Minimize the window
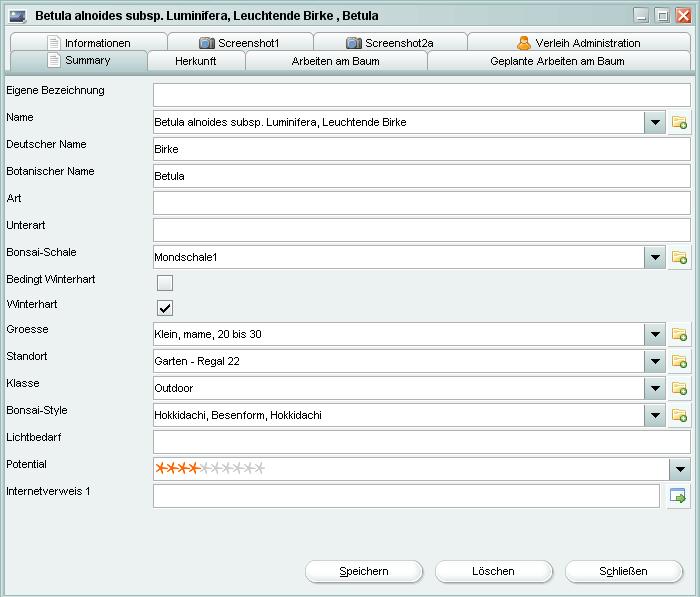The width and height of the screenshot is (700, 597). (x=641, y=16)
